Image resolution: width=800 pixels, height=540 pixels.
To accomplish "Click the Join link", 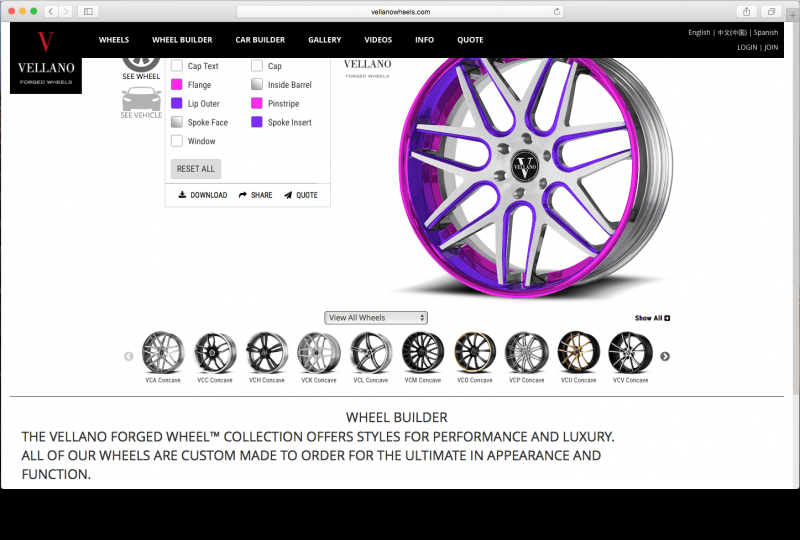I will pyautogui.click(x=771, y=47).
